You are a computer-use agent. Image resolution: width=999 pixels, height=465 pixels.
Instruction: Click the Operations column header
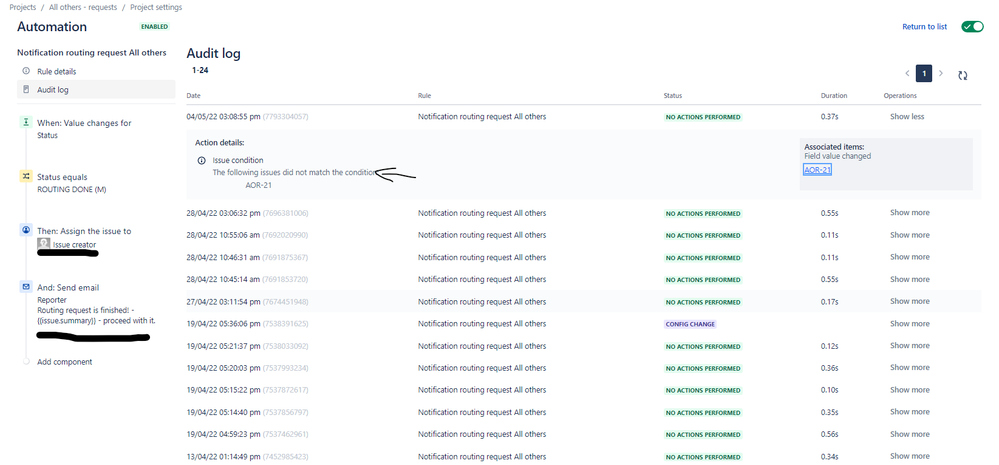[900, 96]
